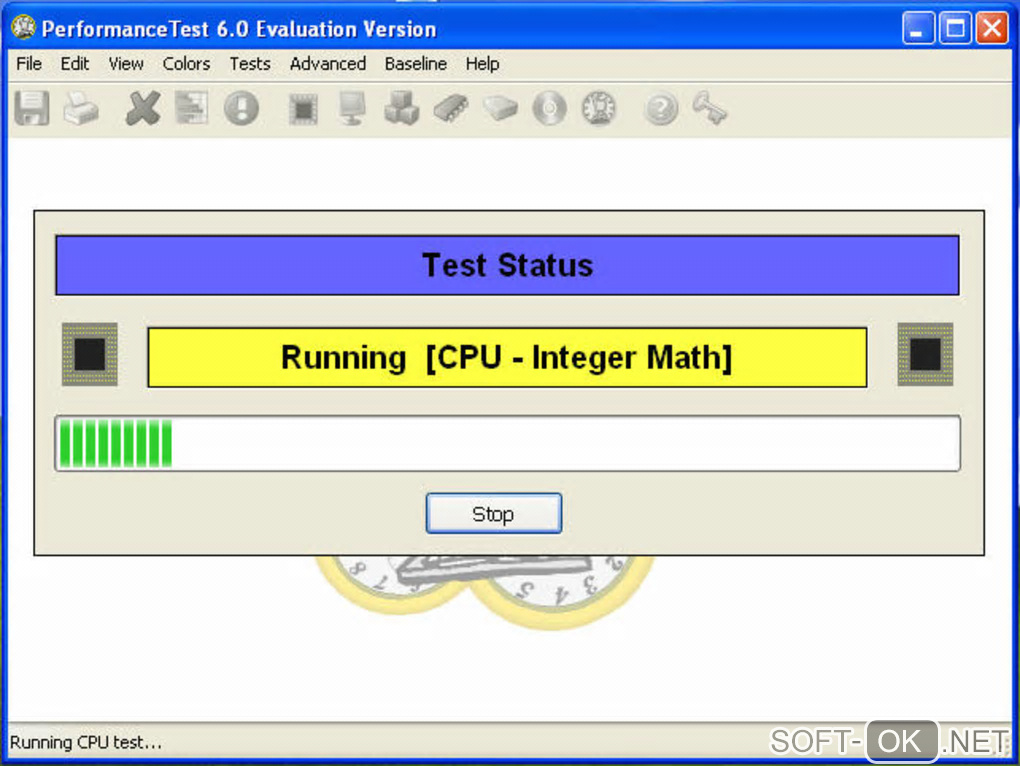Image resolution: width=1020 pixels, height=766 pixels.
Task: Click the PerformanceTest title bar app icon
Action: pyautogui.click(x=24, y=28)
